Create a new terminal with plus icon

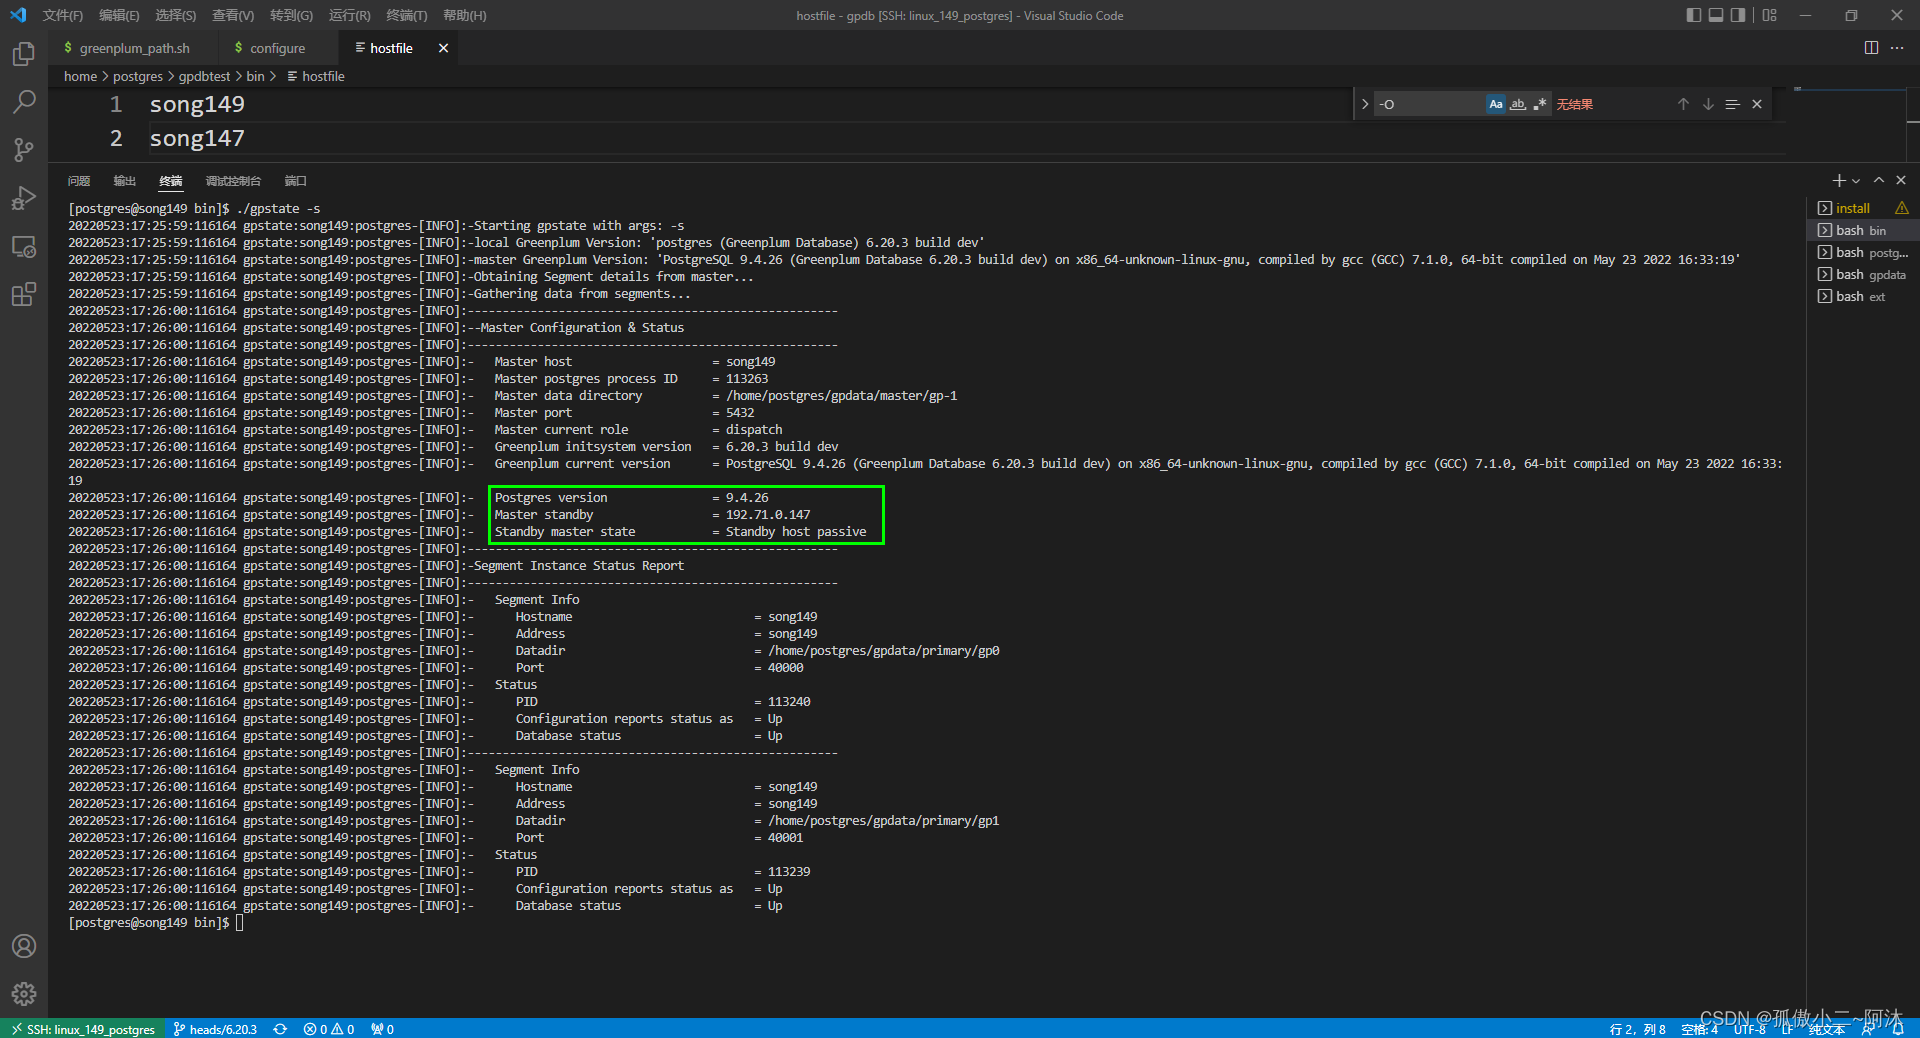pyautogui.click(x=1838, y=181)
